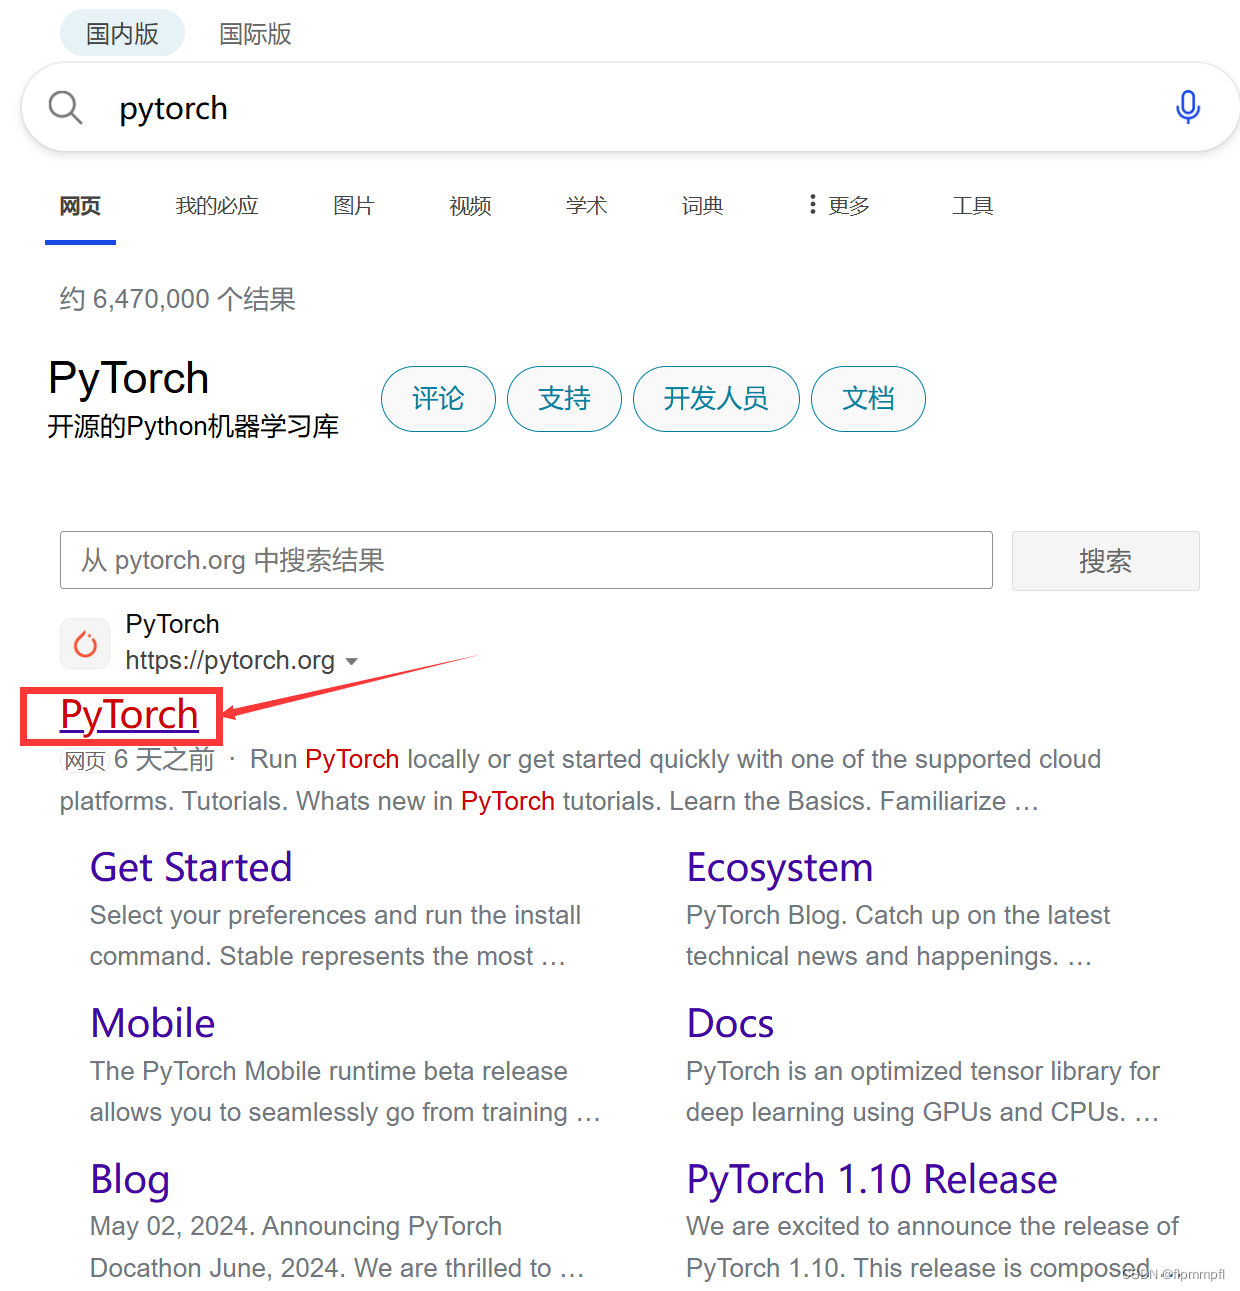Click the magnifier search icon
1240x1291 pixels.
(66, 107)
